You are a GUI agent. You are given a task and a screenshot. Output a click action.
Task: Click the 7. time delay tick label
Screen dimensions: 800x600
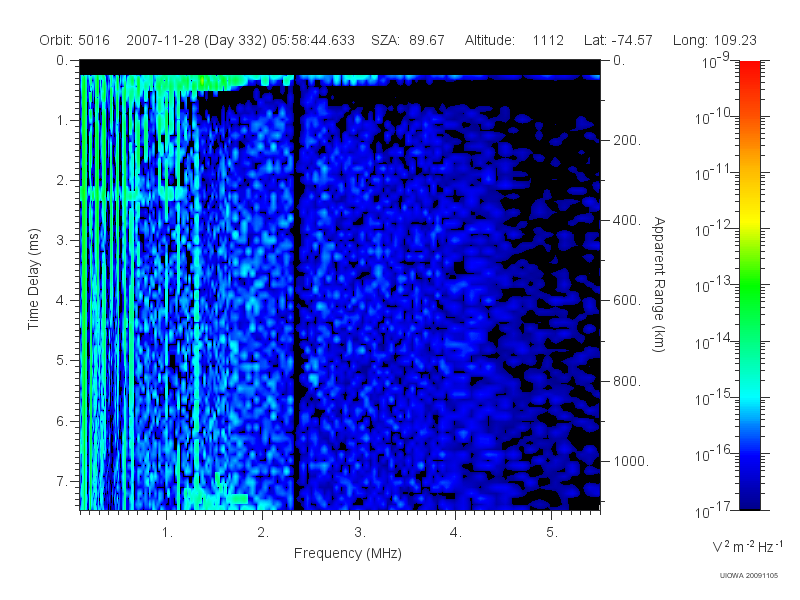pyautogui.click(x=62, y=481)
